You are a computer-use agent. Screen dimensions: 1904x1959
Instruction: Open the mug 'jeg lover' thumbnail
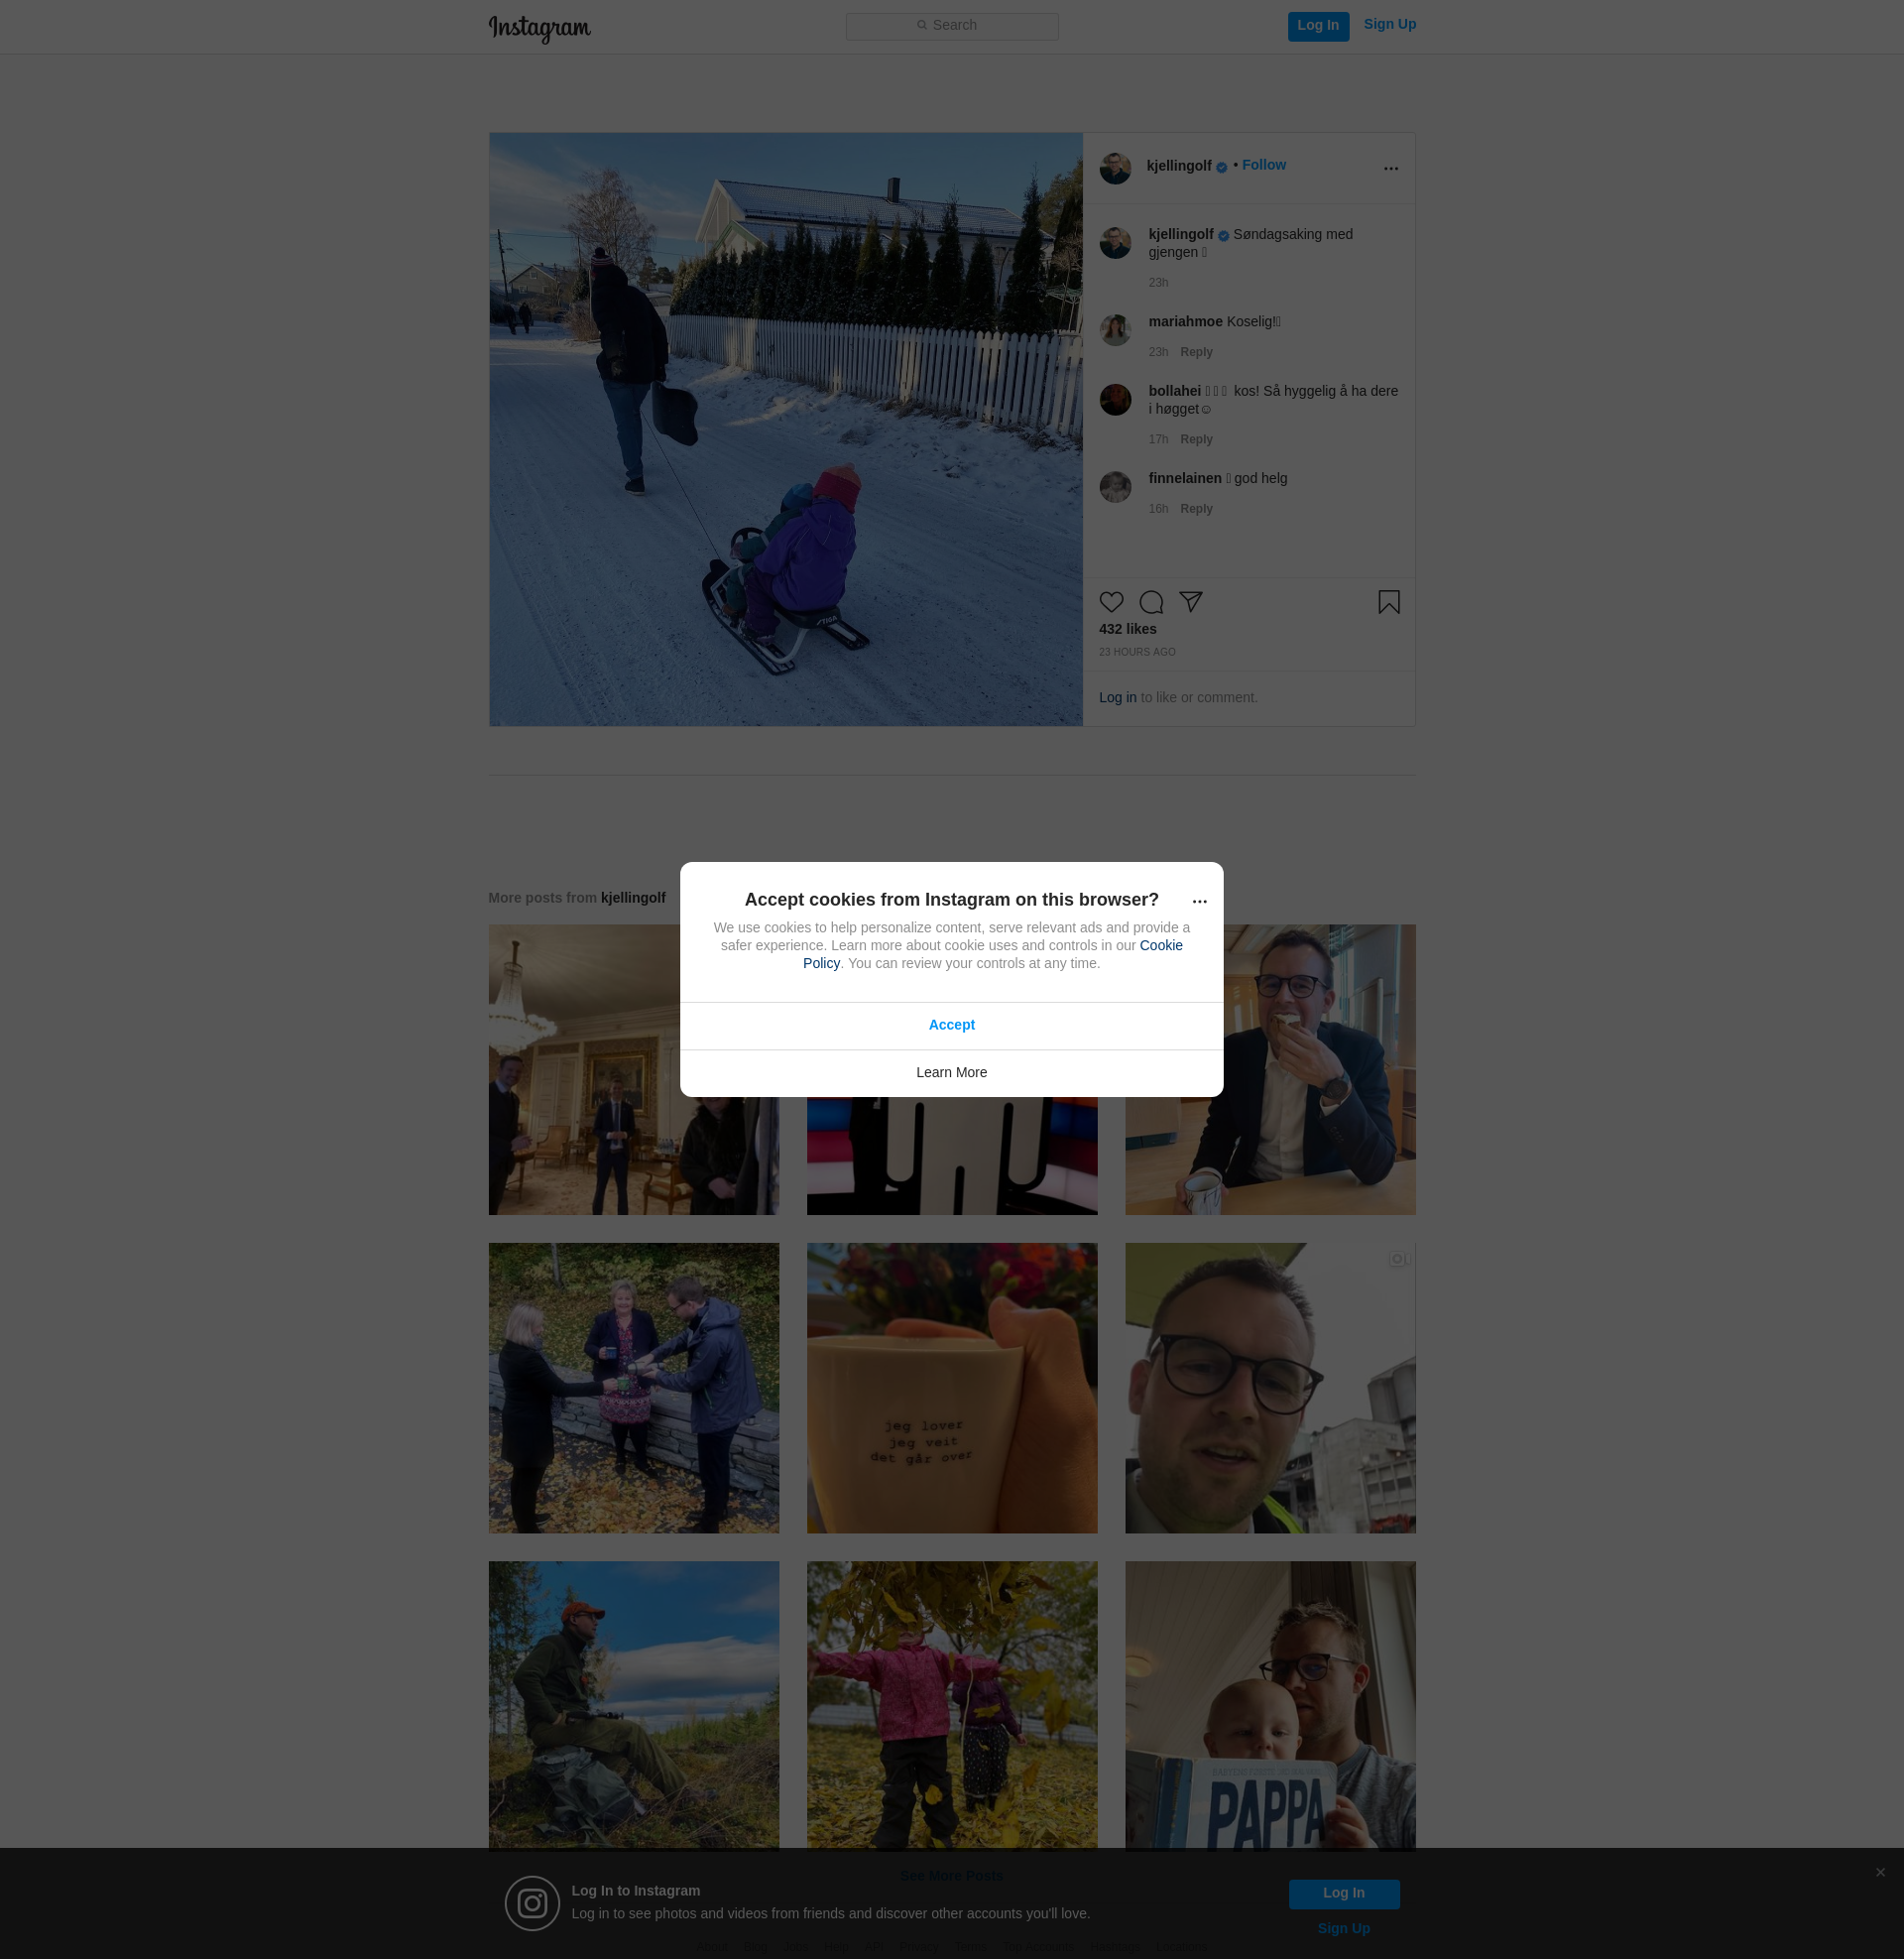tap(952, 1388)
